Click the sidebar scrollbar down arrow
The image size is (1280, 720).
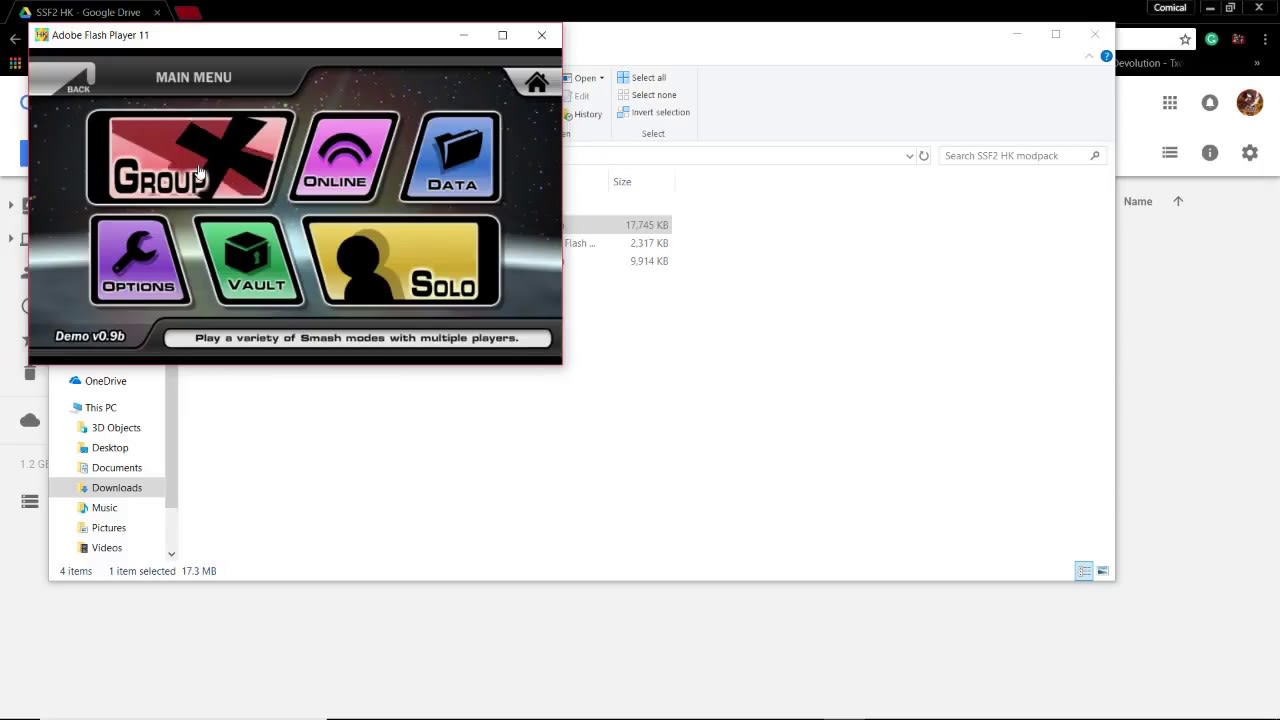171,554
